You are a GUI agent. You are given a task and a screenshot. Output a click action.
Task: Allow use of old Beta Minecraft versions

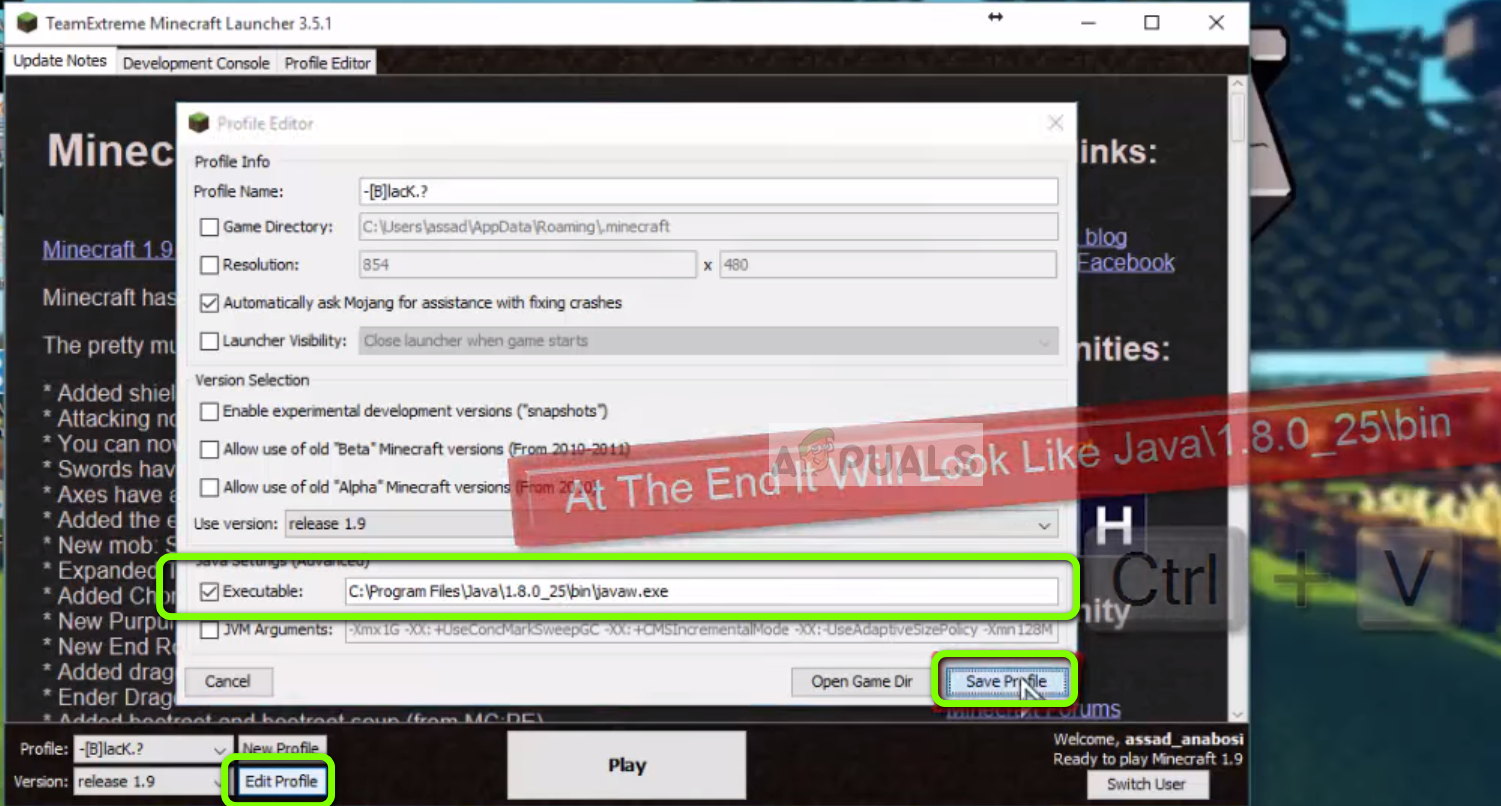209,449
